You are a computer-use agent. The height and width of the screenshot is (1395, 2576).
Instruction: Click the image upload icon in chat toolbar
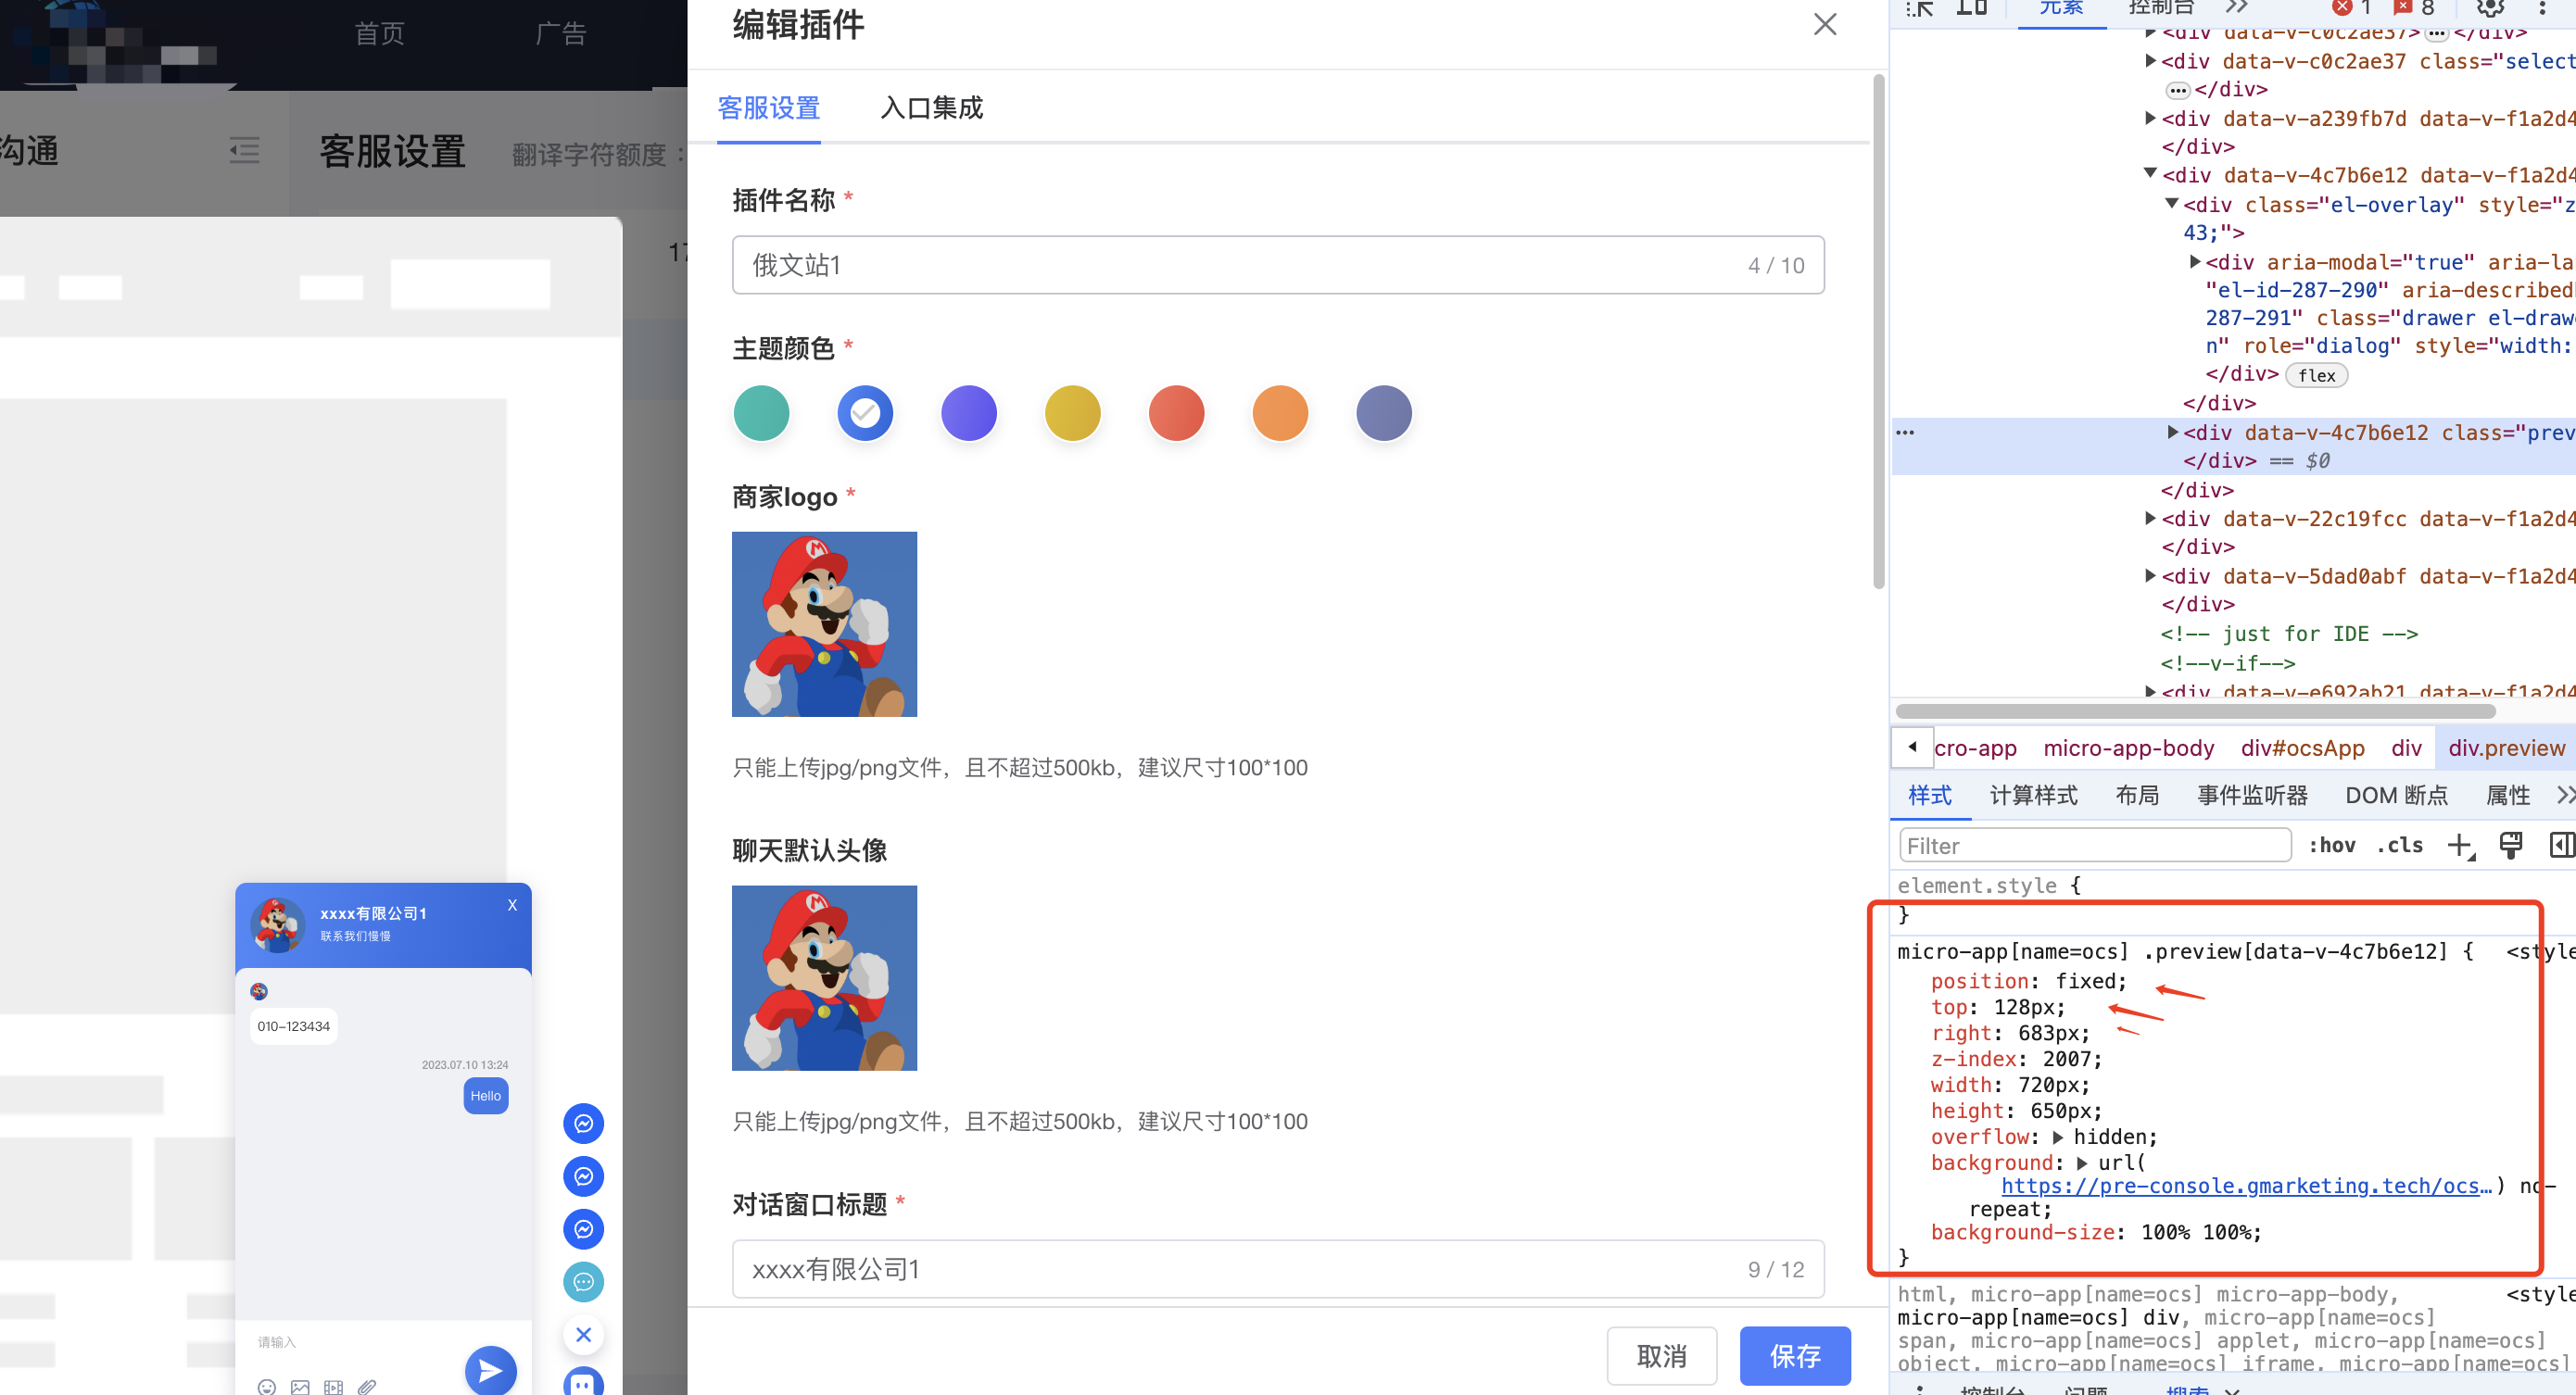coord(300,1386)
